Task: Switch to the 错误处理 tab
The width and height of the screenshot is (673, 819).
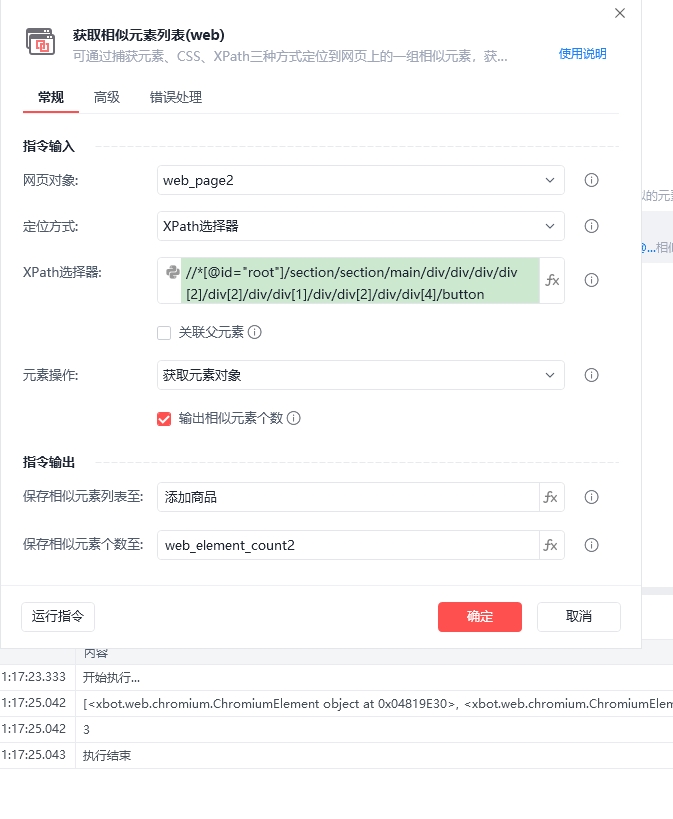Action: click(176, 97)
